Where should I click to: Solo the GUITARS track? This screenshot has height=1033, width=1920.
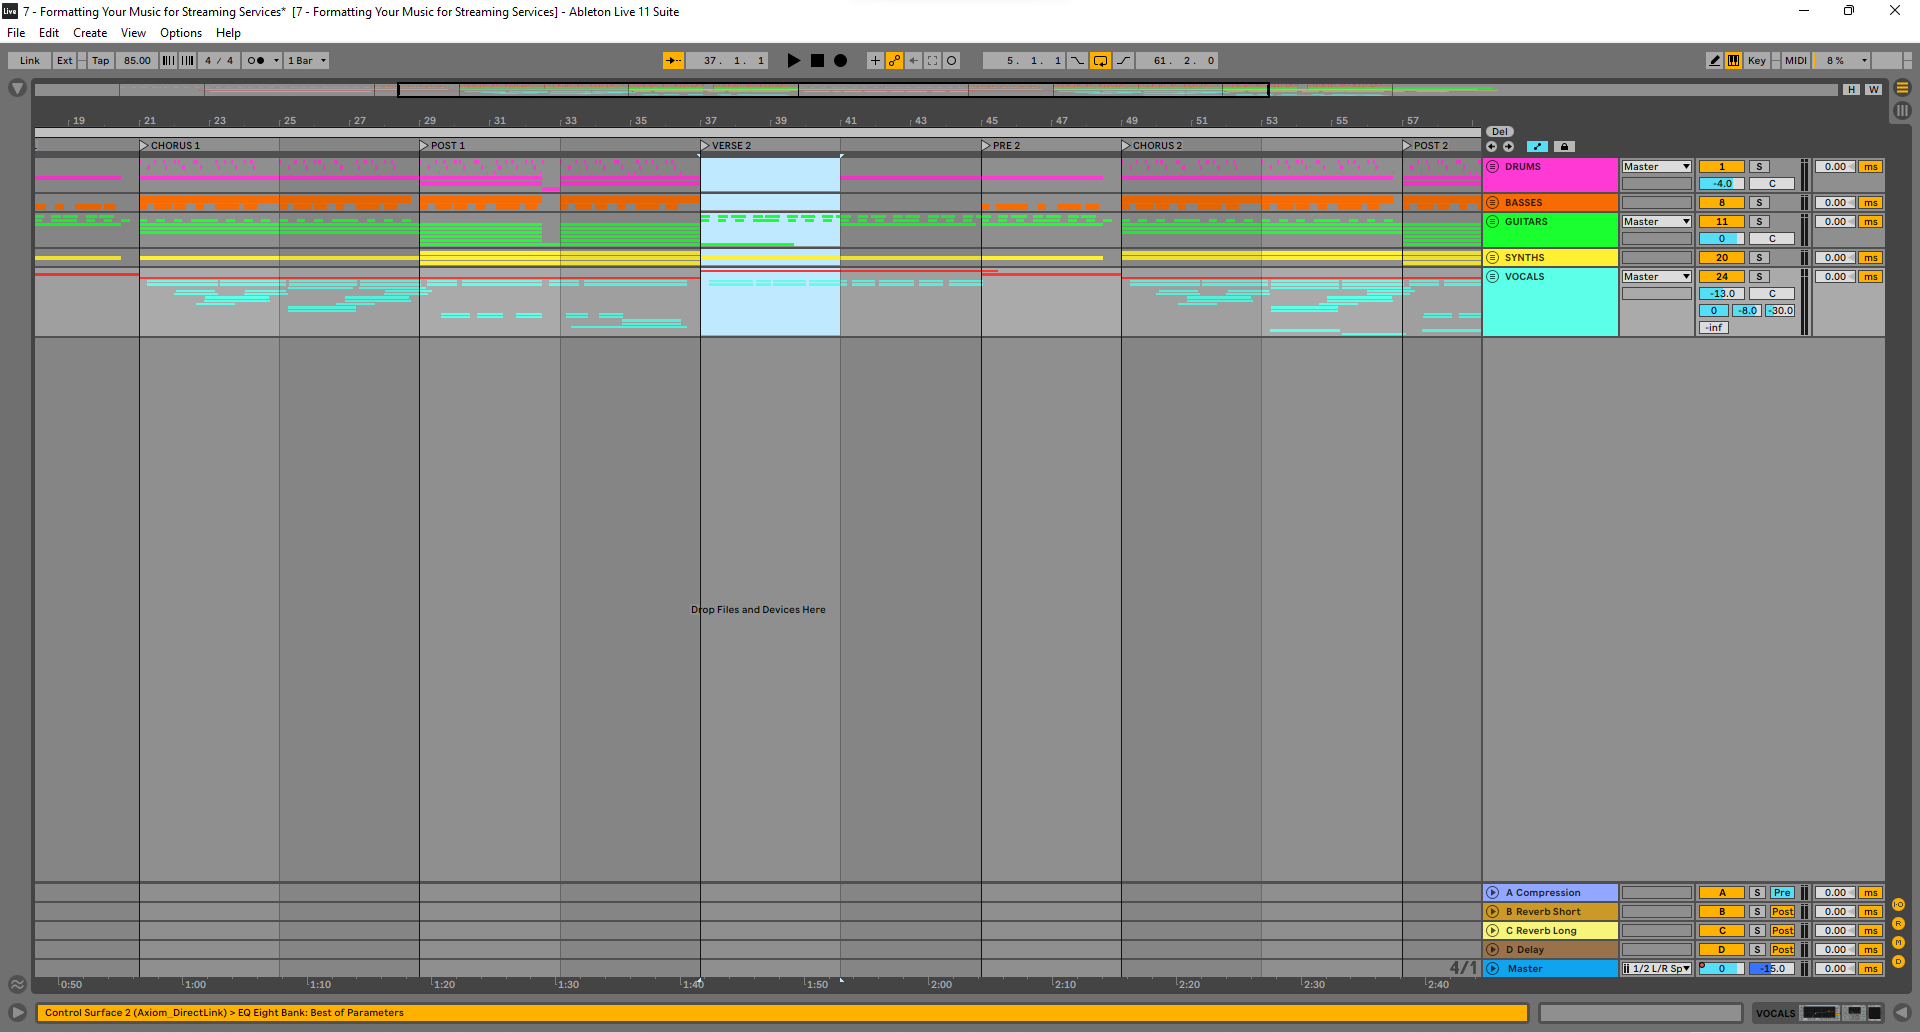tap(1760, 222)
